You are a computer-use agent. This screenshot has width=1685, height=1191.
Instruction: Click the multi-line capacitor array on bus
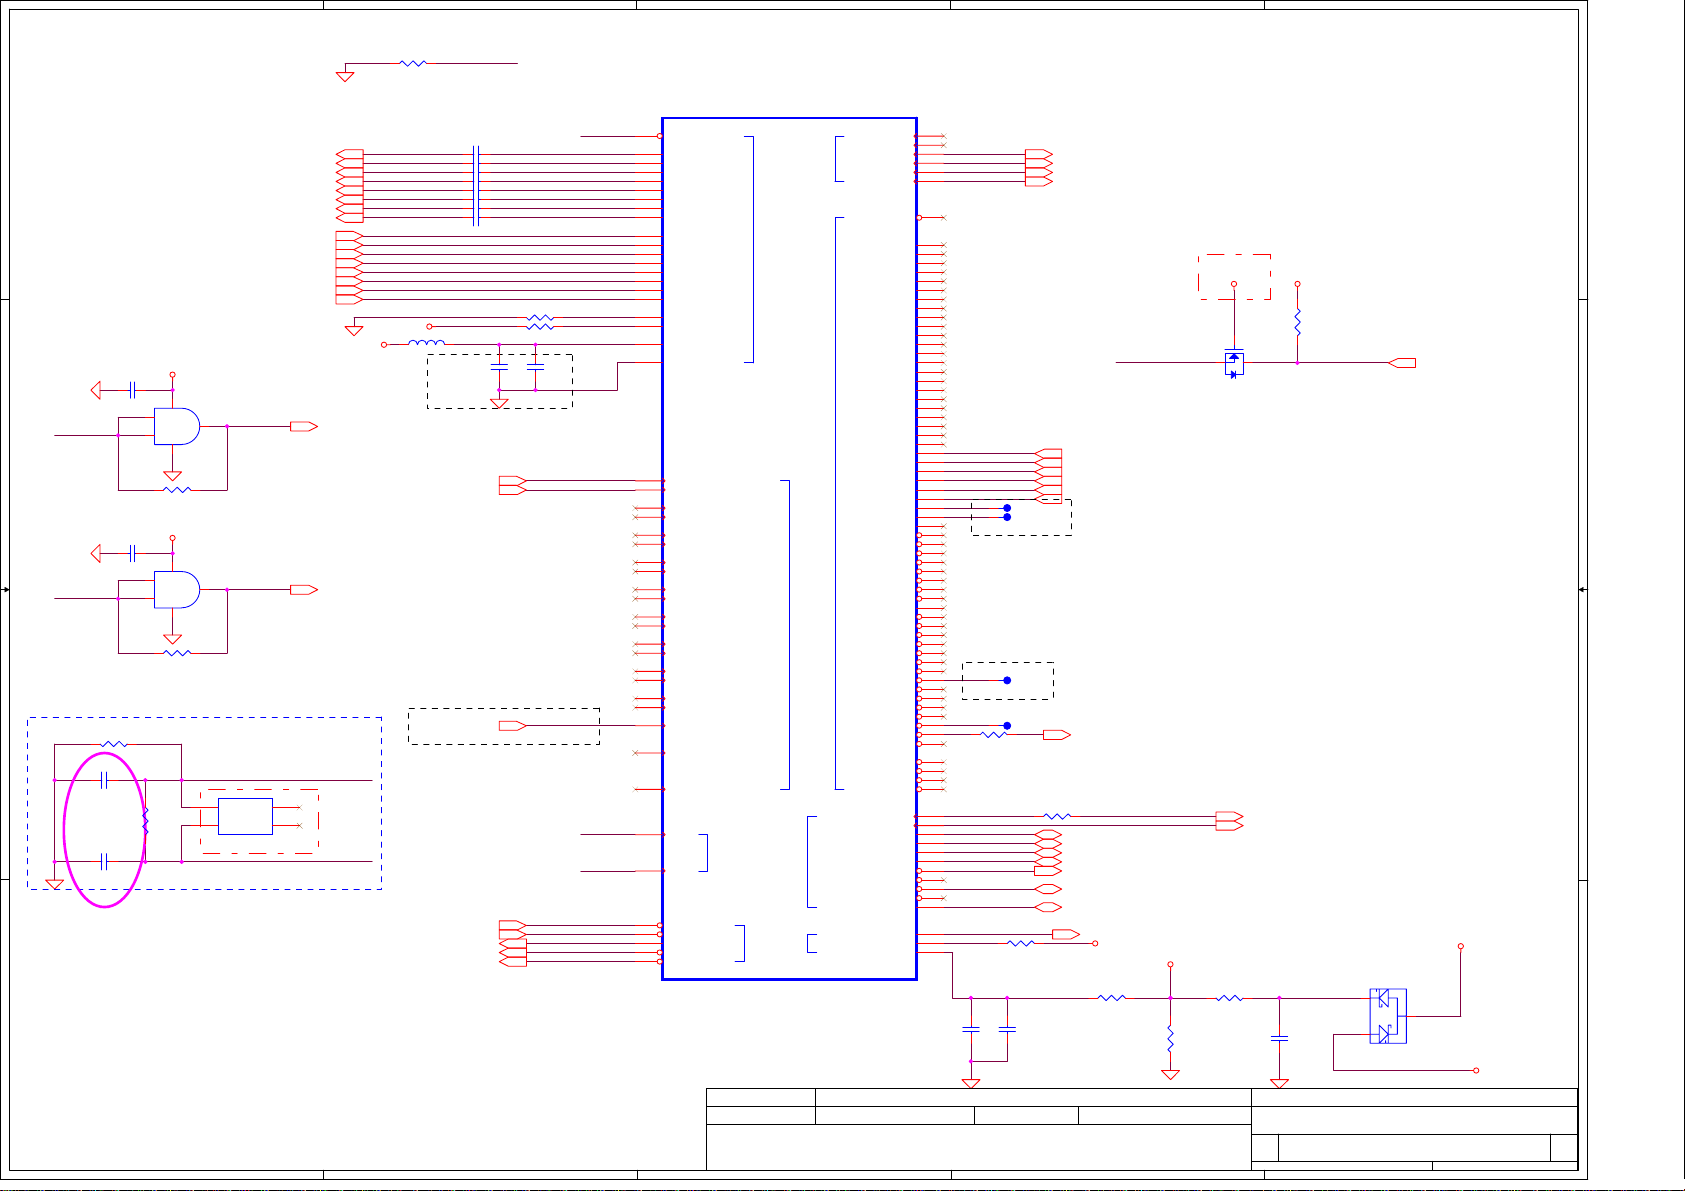tap(476, 186)
